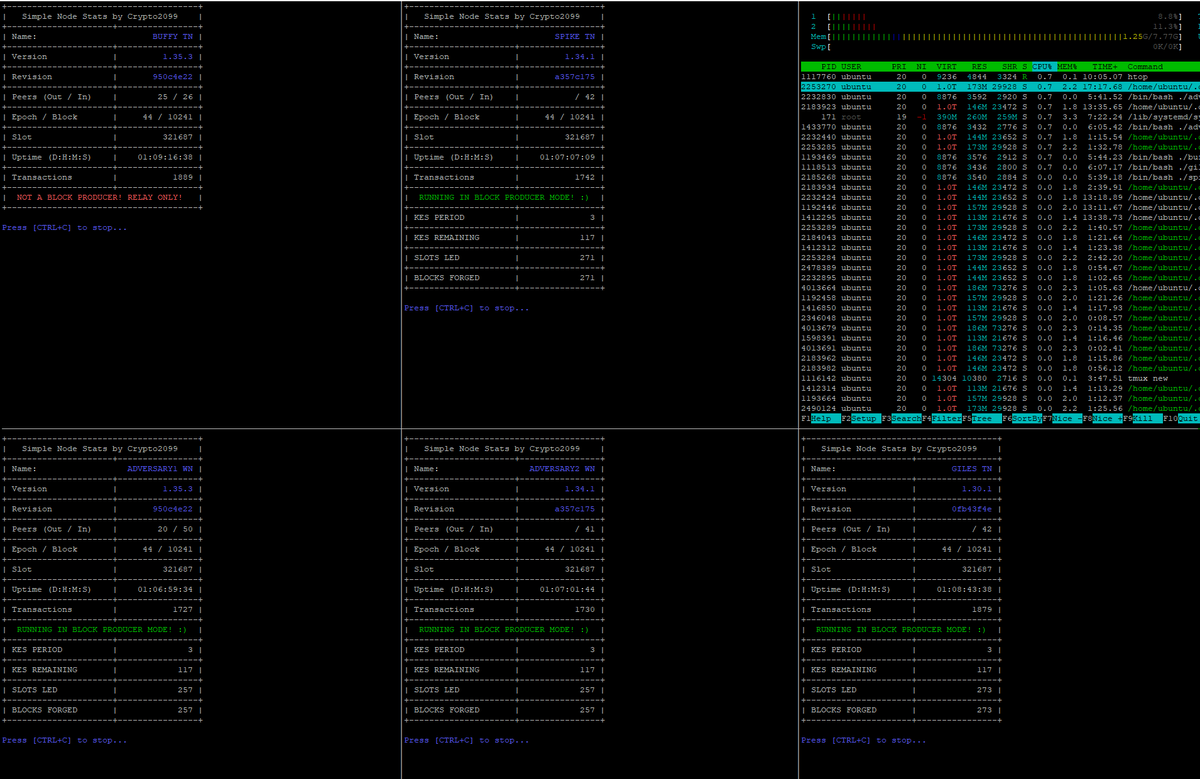Click the BUFFY TN revision value 950c4e22
1200x779 pixels.
pos(174,77)
